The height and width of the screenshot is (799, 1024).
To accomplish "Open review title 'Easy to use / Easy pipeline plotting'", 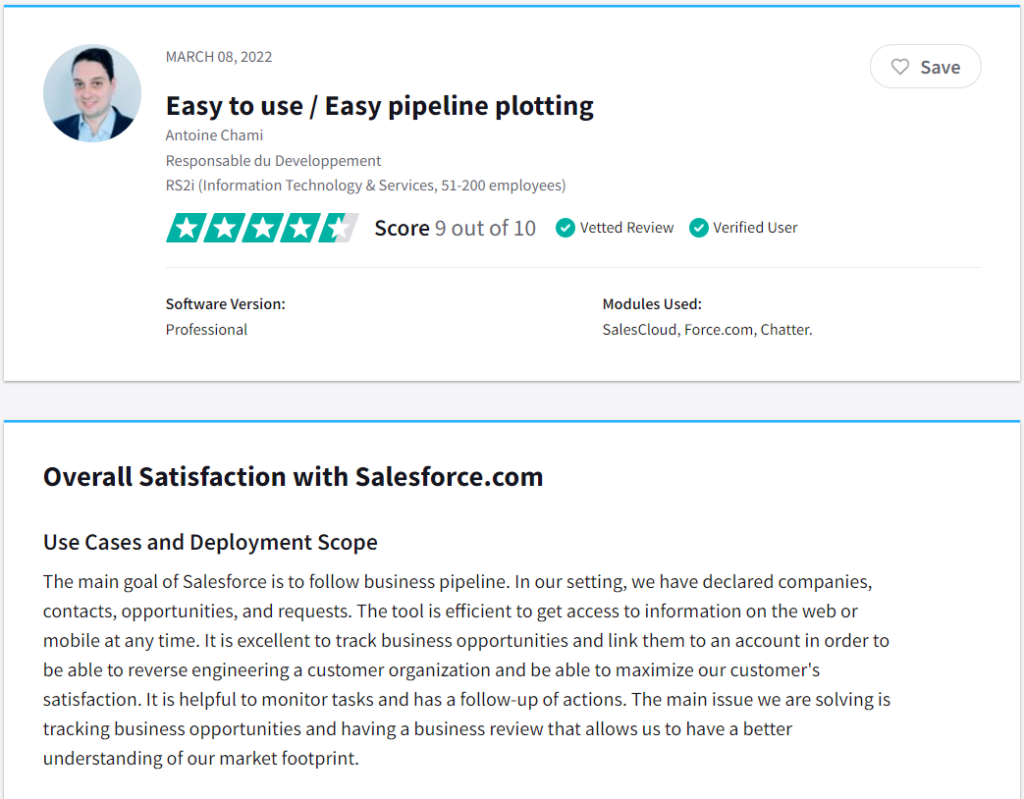I will point(379,105).
